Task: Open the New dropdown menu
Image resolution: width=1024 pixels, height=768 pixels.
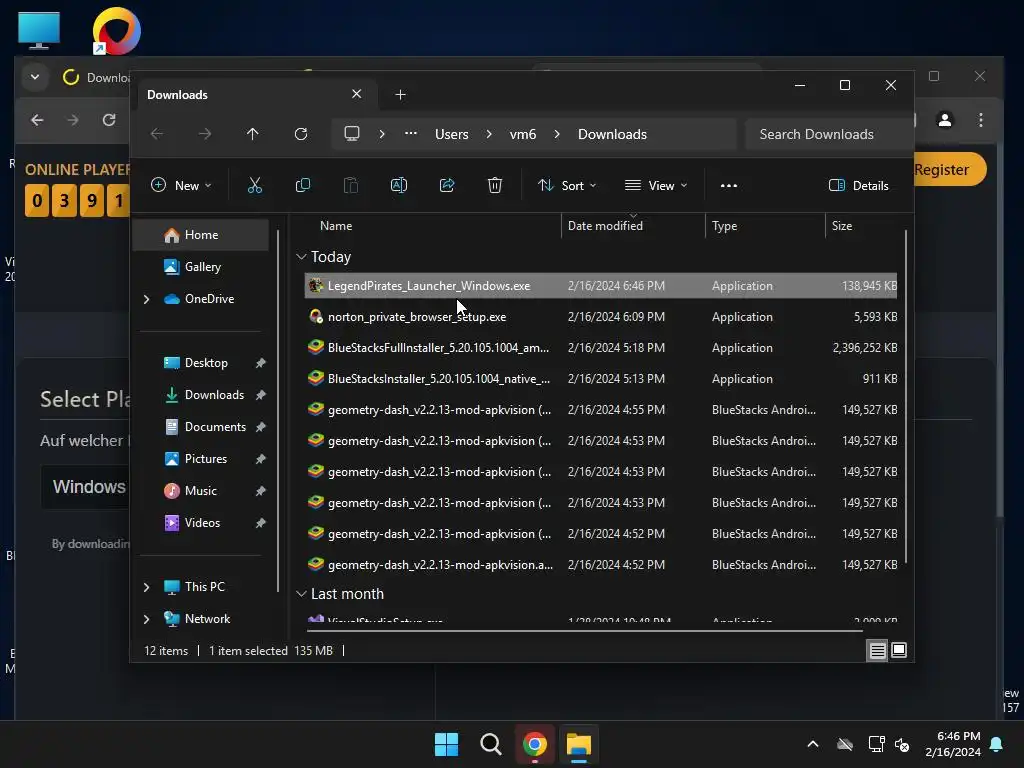Action: (x=182, y=185)
